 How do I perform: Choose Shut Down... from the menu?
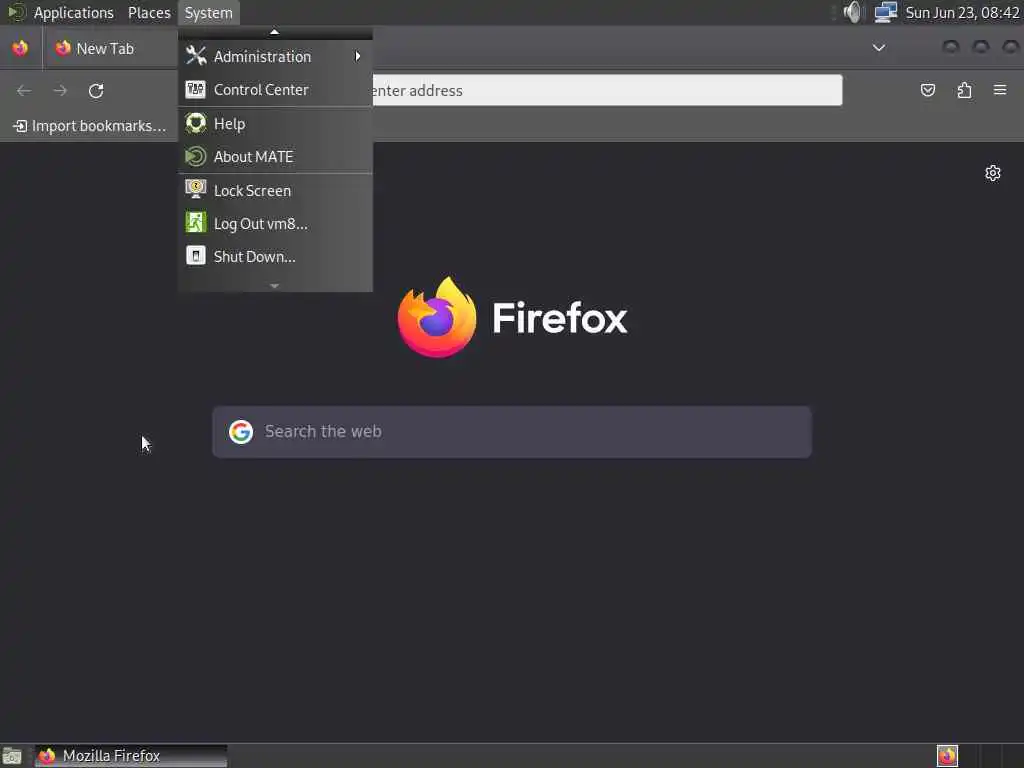coord(275,257)
